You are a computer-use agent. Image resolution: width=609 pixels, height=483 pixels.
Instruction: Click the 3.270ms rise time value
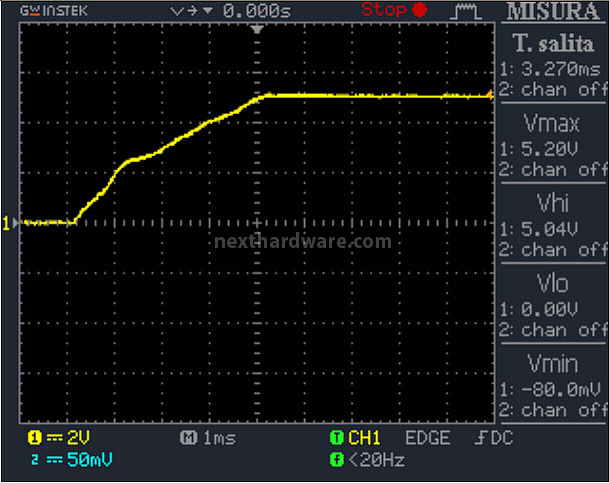tap(561, 70)
